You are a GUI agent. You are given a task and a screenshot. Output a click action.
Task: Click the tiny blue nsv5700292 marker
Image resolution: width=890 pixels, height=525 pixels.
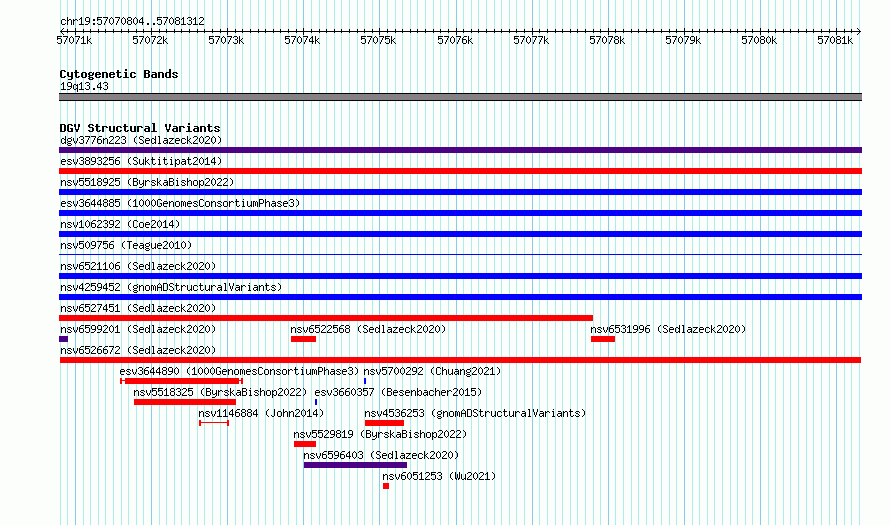[365, 381]
